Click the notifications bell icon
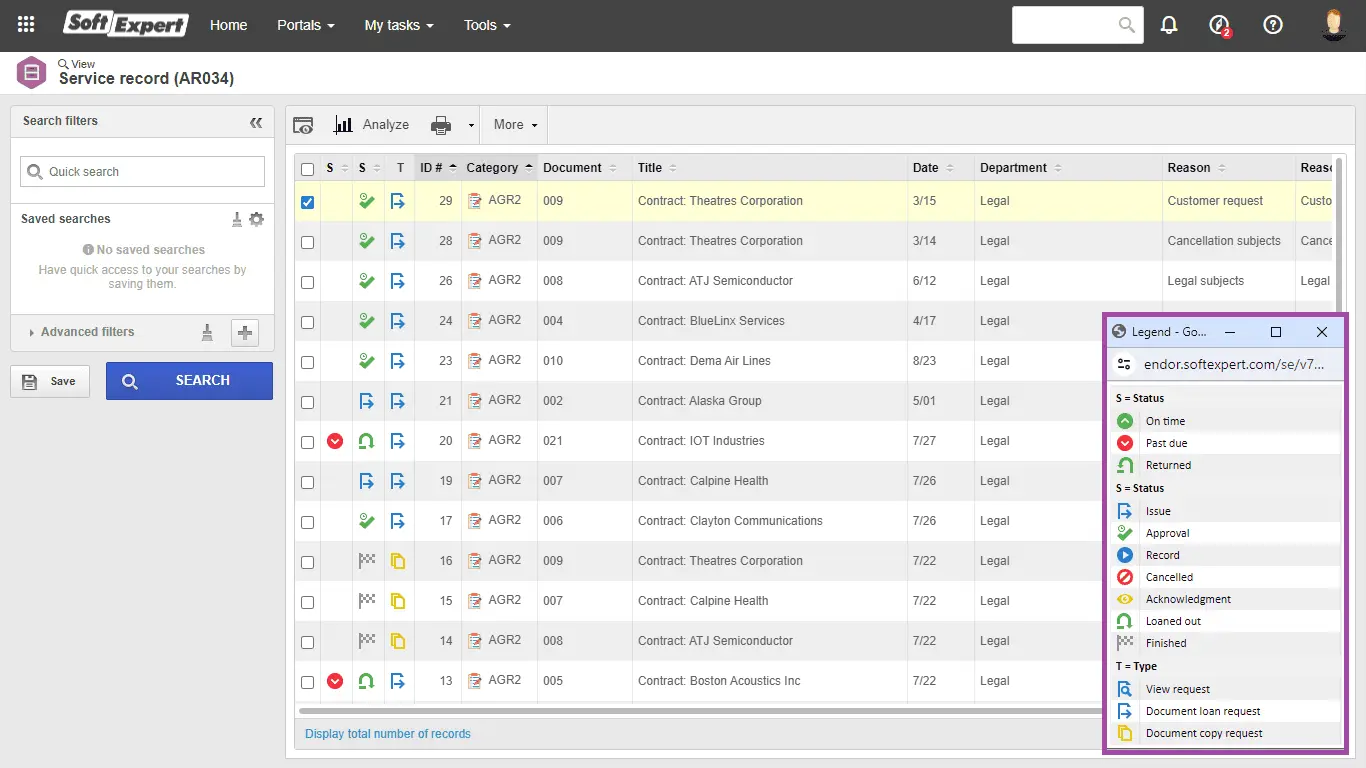The height and width of the screenshot is (768, 1366). (x=1169, y=25)
